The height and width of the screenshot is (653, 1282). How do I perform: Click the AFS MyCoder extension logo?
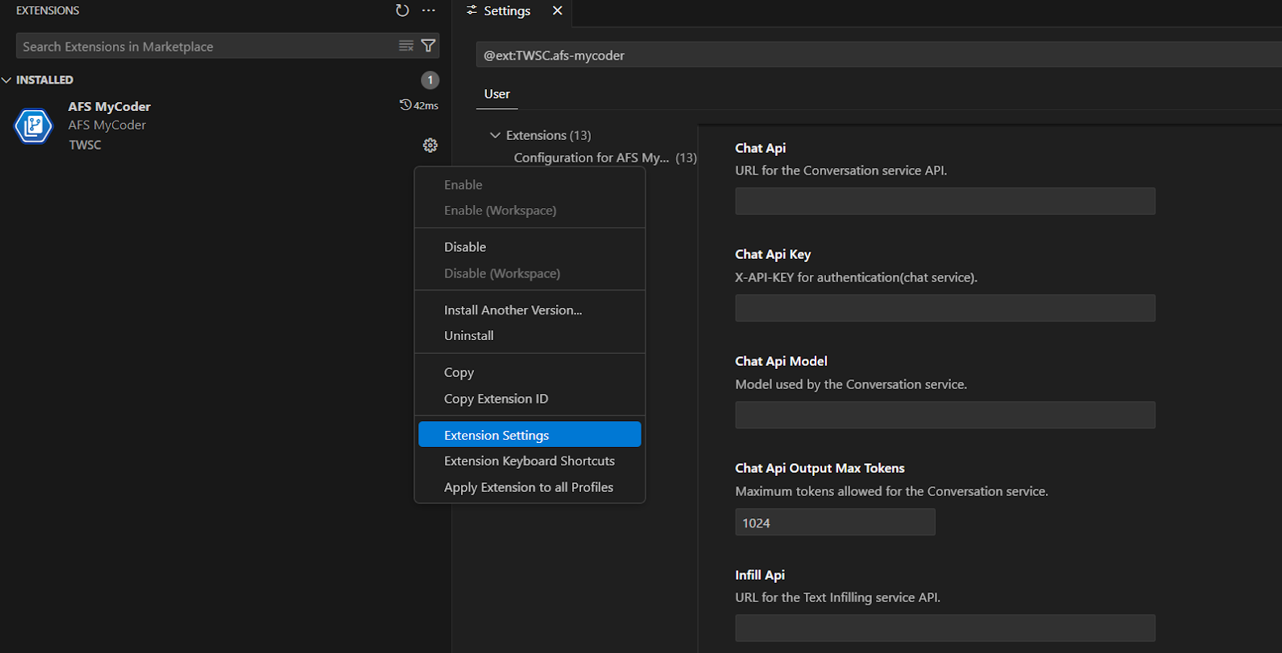pos(33,126)
